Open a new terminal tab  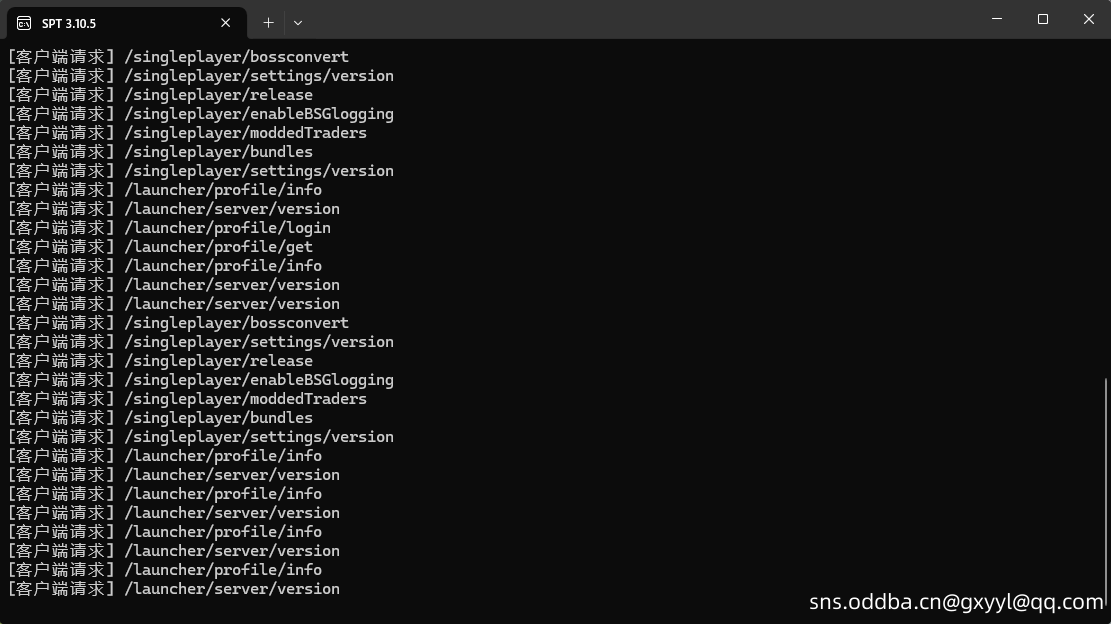pos(268,23)
